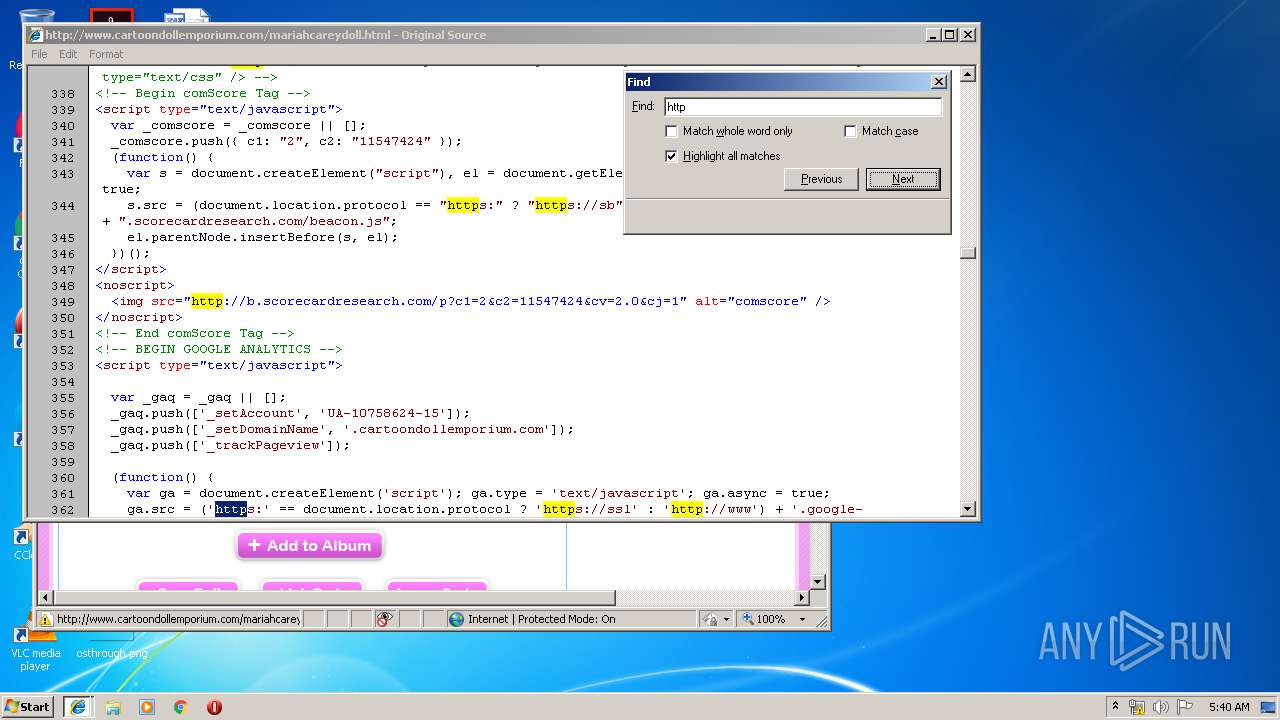Click the browser horizontal scroll-left arrow
The image size is (1280, 720).
click(44, 597)
